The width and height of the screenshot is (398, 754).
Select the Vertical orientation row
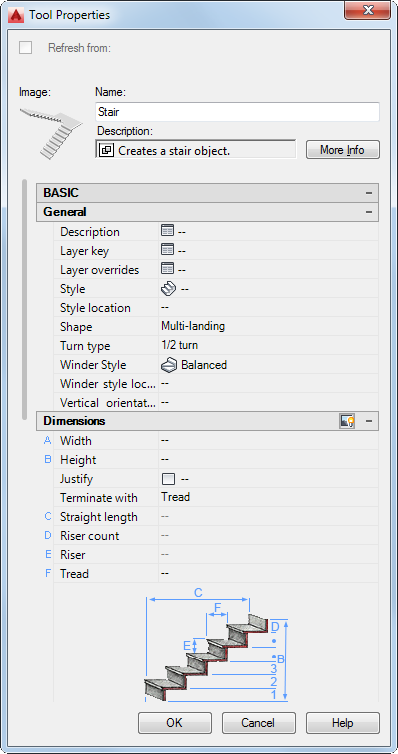(216, 402)
